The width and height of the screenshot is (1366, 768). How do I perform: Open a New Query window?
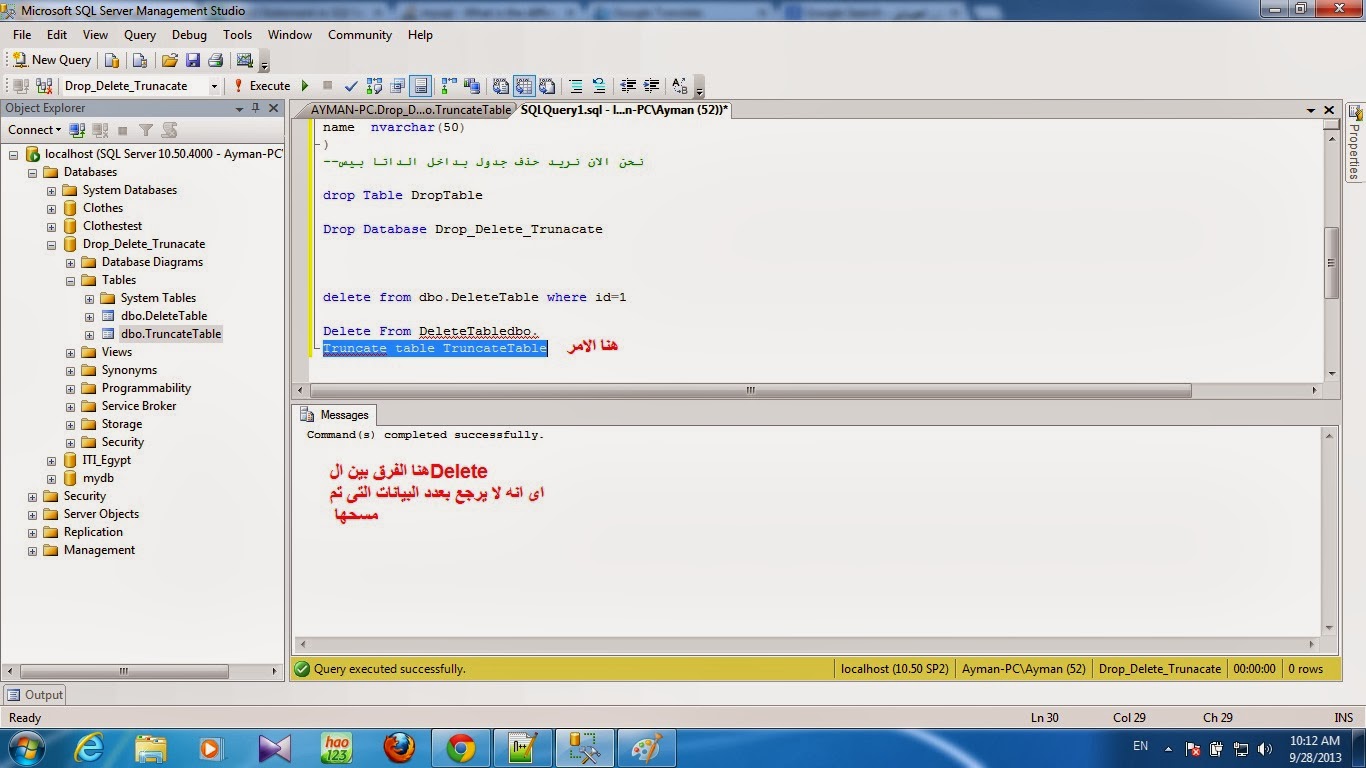click(x=50, y=59)
